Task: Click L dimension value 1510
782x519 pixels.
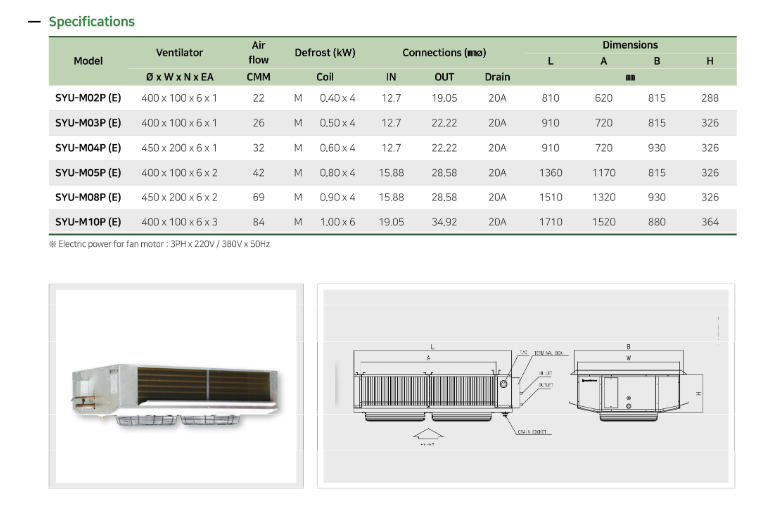Action: (x=550, y=197)
